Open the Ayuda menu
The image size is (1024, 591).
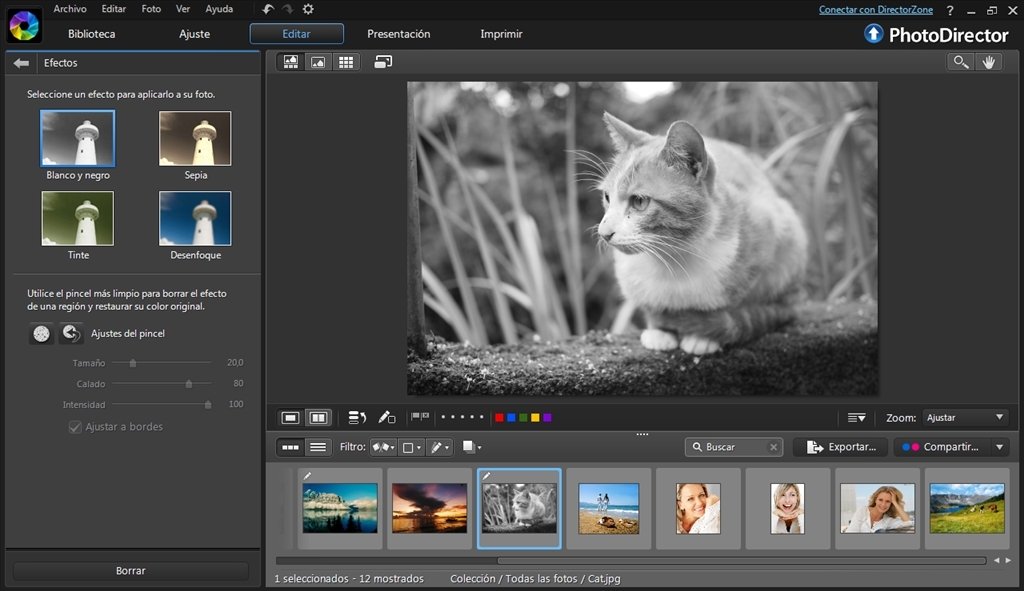[219, 9]
